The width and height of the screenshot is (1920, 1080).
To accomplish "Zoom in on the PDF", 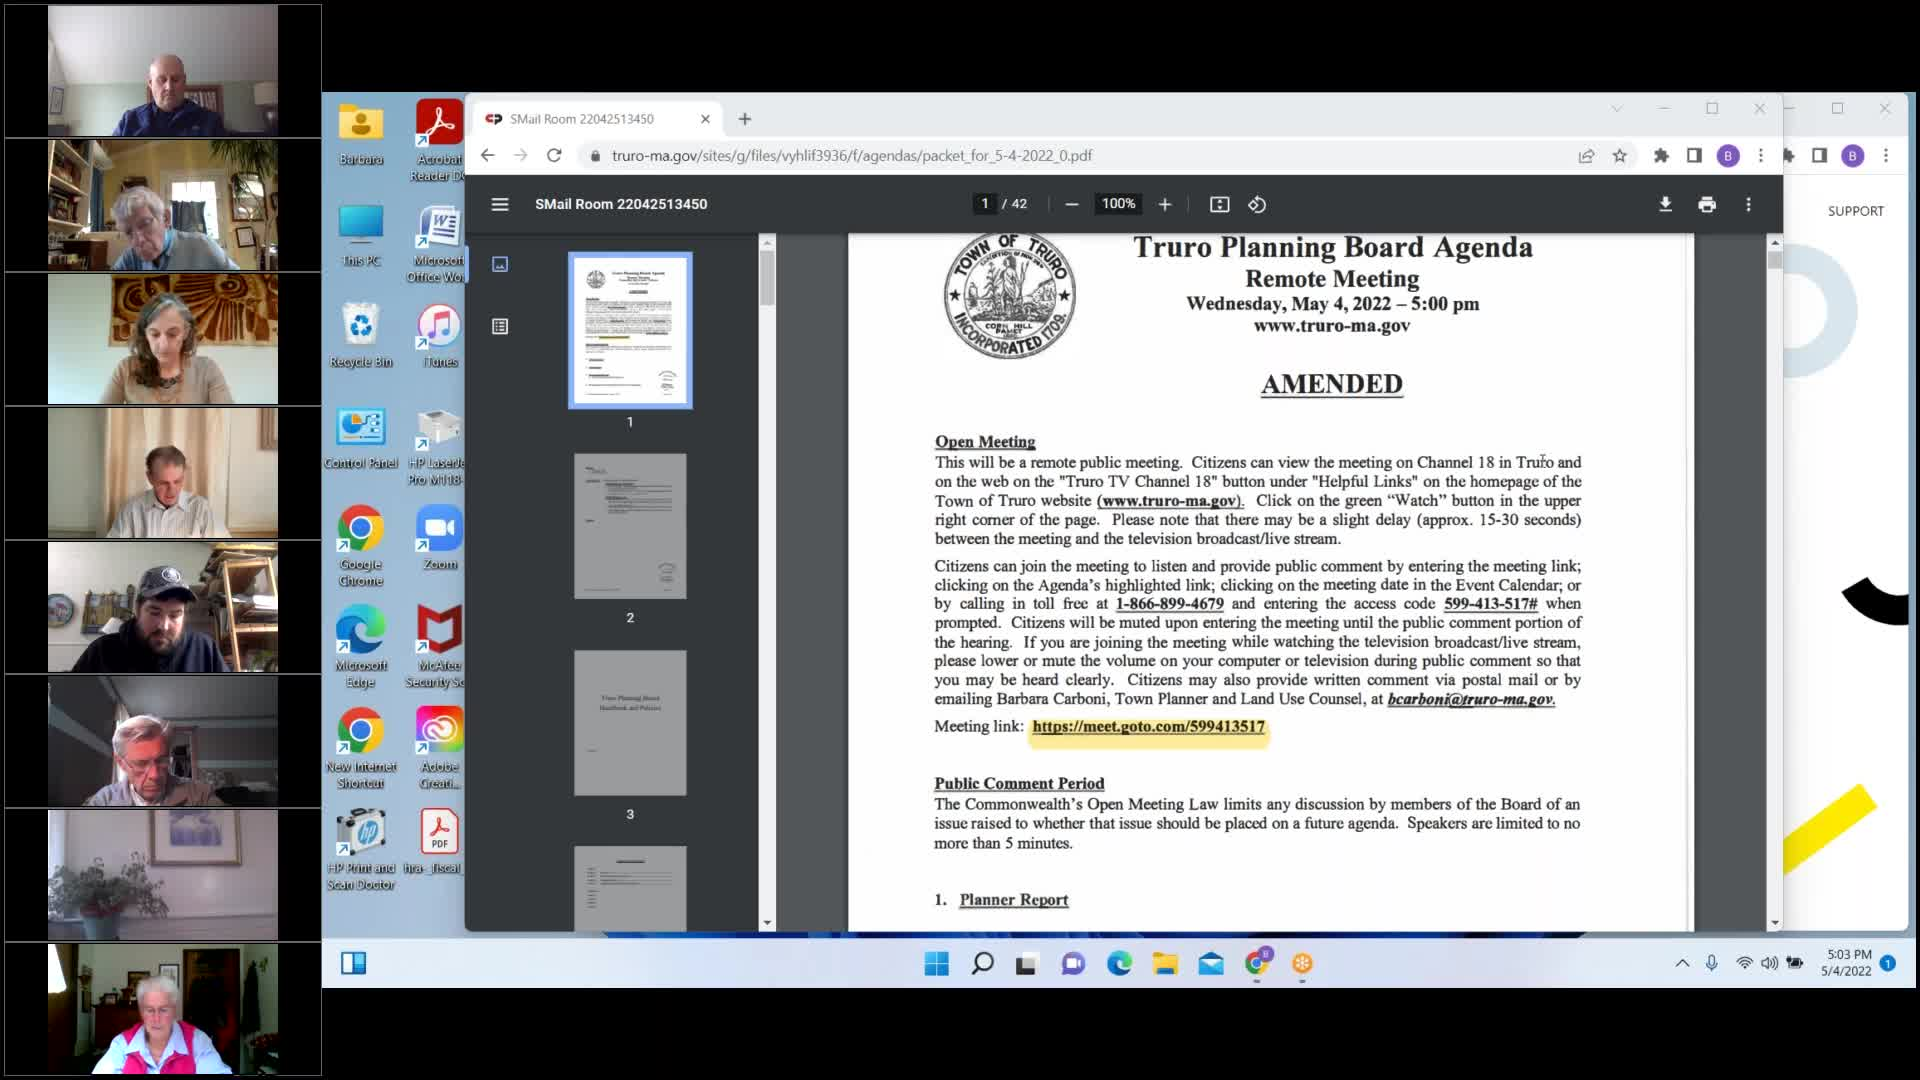I will coord(1165,204).
